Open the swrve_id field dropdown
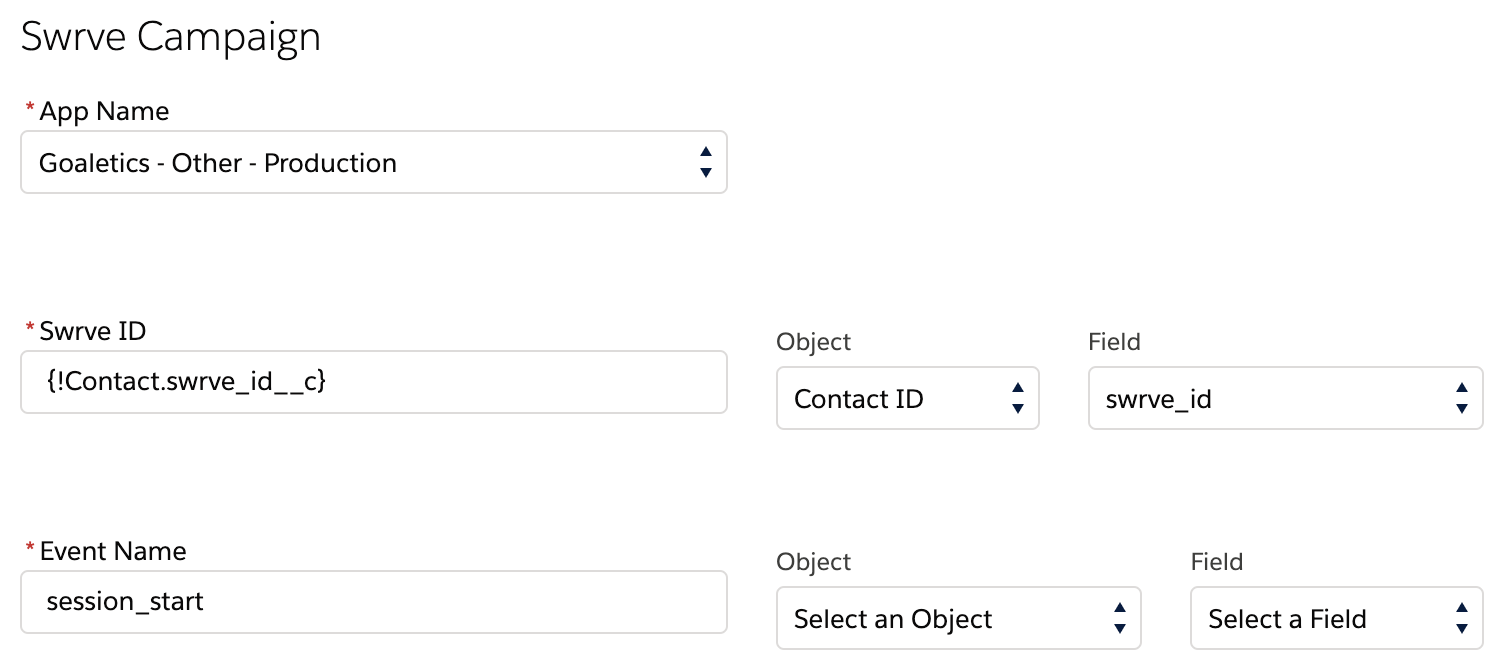The height and width of the screenshot is (670, 1504). click(1286, 398)
